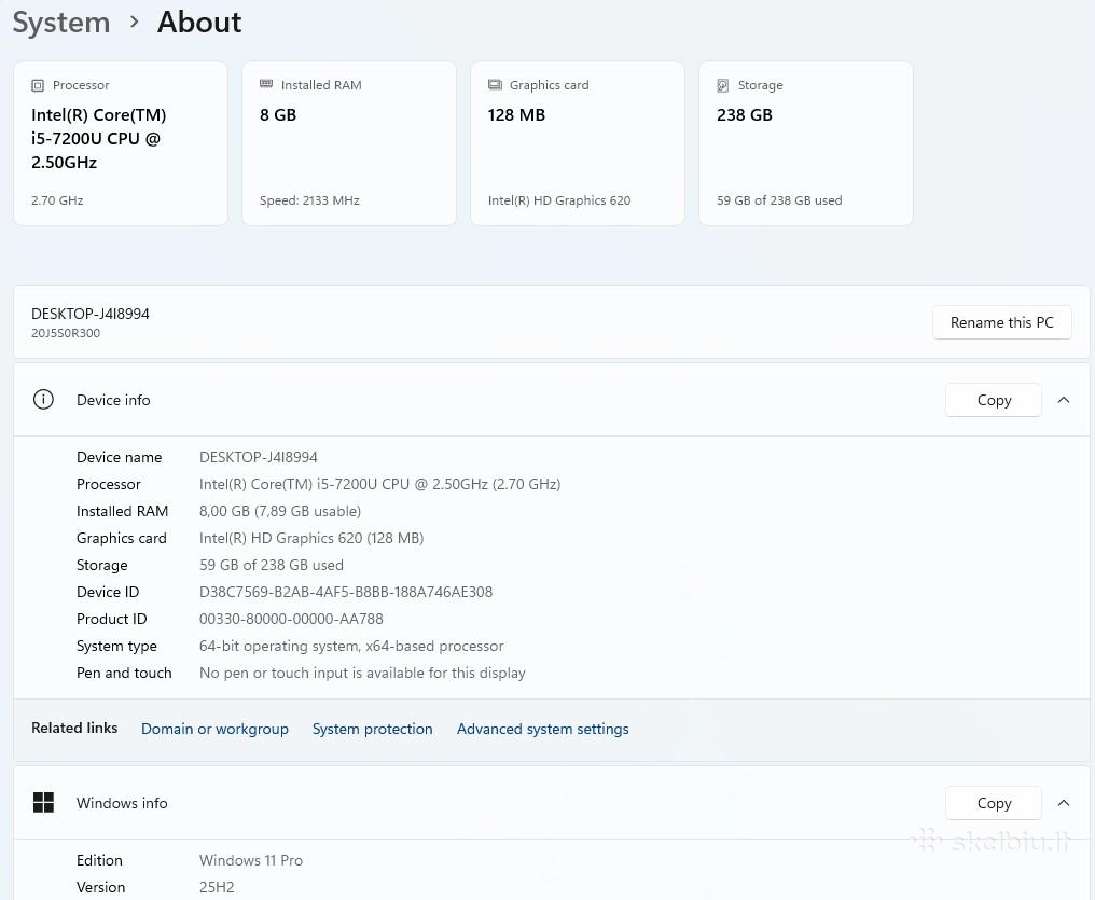Click the Edition value 'Windows 11 Pro'

[x=251, y=860]
